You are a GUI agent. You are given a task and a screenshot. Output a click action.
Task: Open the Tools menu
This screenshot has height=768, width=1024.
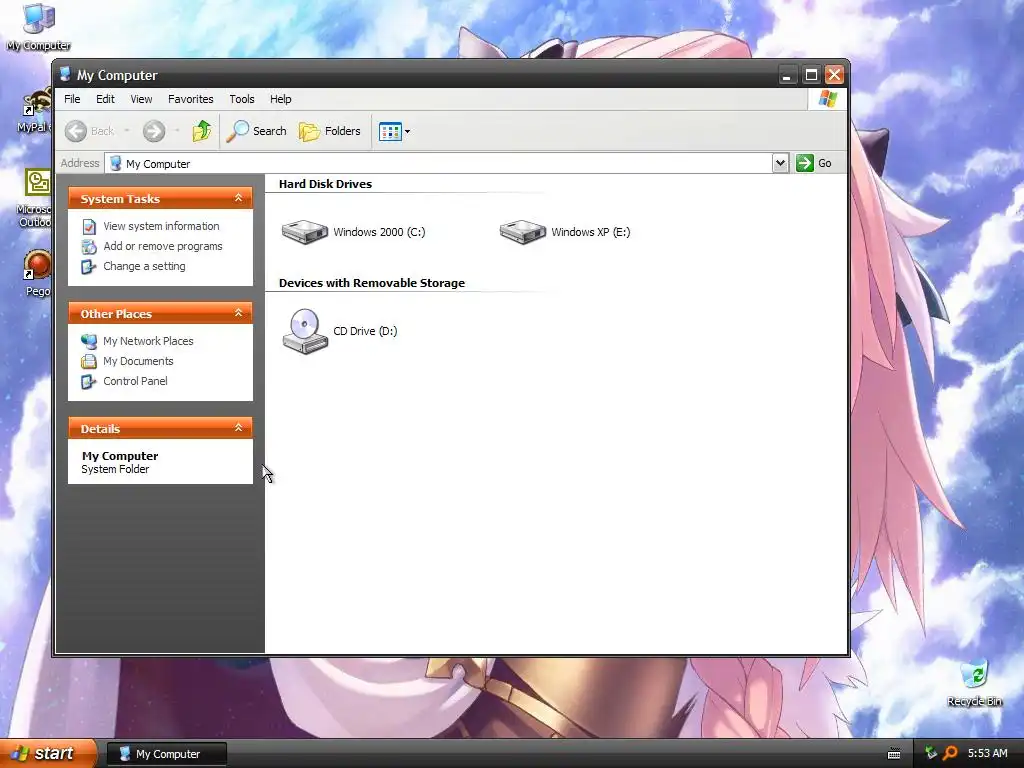click(x=242, y=99)
